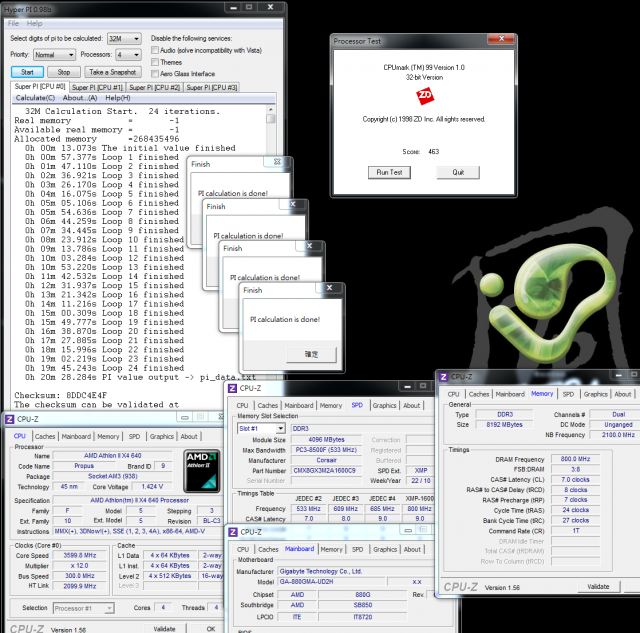Image resolution: width=640 pixels, height=633 pixels.
Task: Click OK in CPU-Z CPU window
Action: 211,629
